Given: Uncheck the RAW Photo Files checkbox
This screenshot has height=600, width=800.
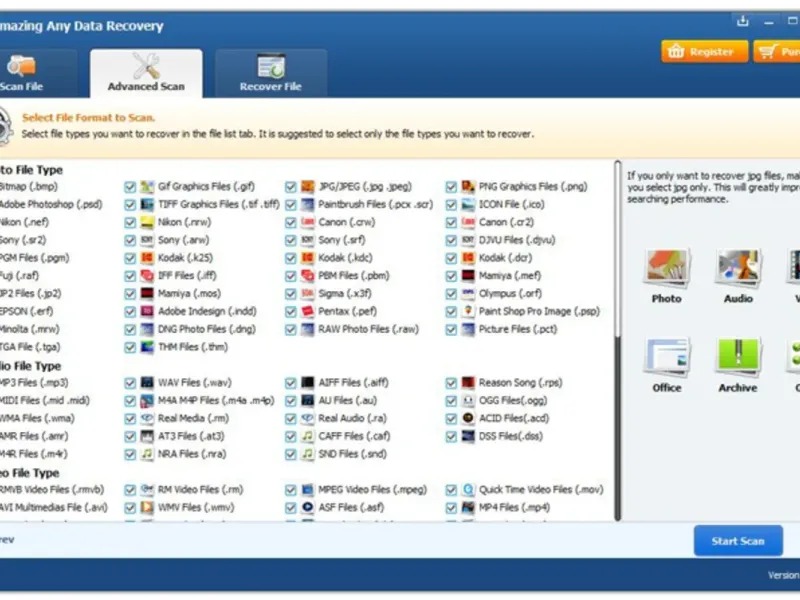Looking at the screenshot, I should pos(291,330).
